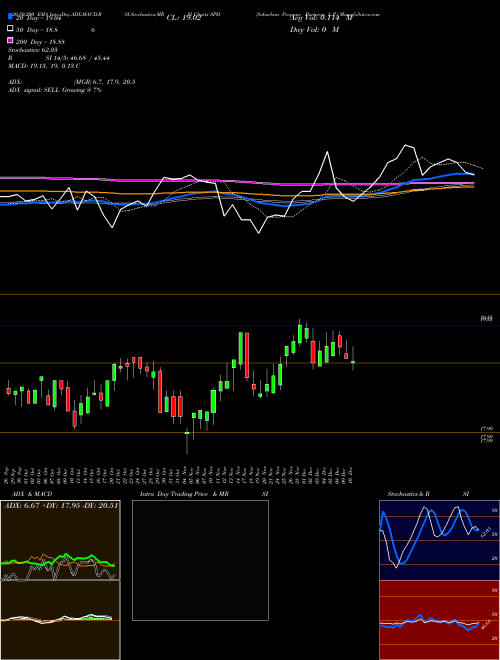Image resolution: width=500 pixels, height=660 pixels.
Task: Click the 'MACD: 19.13, 19, 0.13 C' readout
Action: [44, 66]
